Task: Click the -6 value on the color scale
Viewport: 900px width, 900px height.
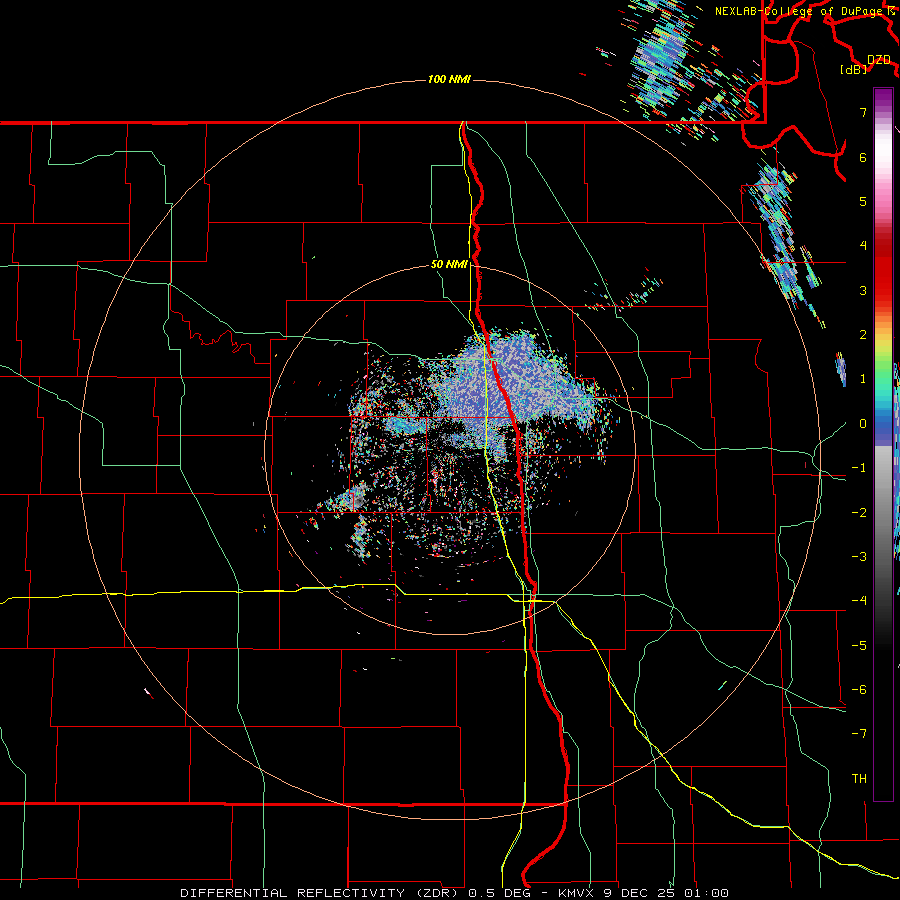Action: (x=859, y=690)
